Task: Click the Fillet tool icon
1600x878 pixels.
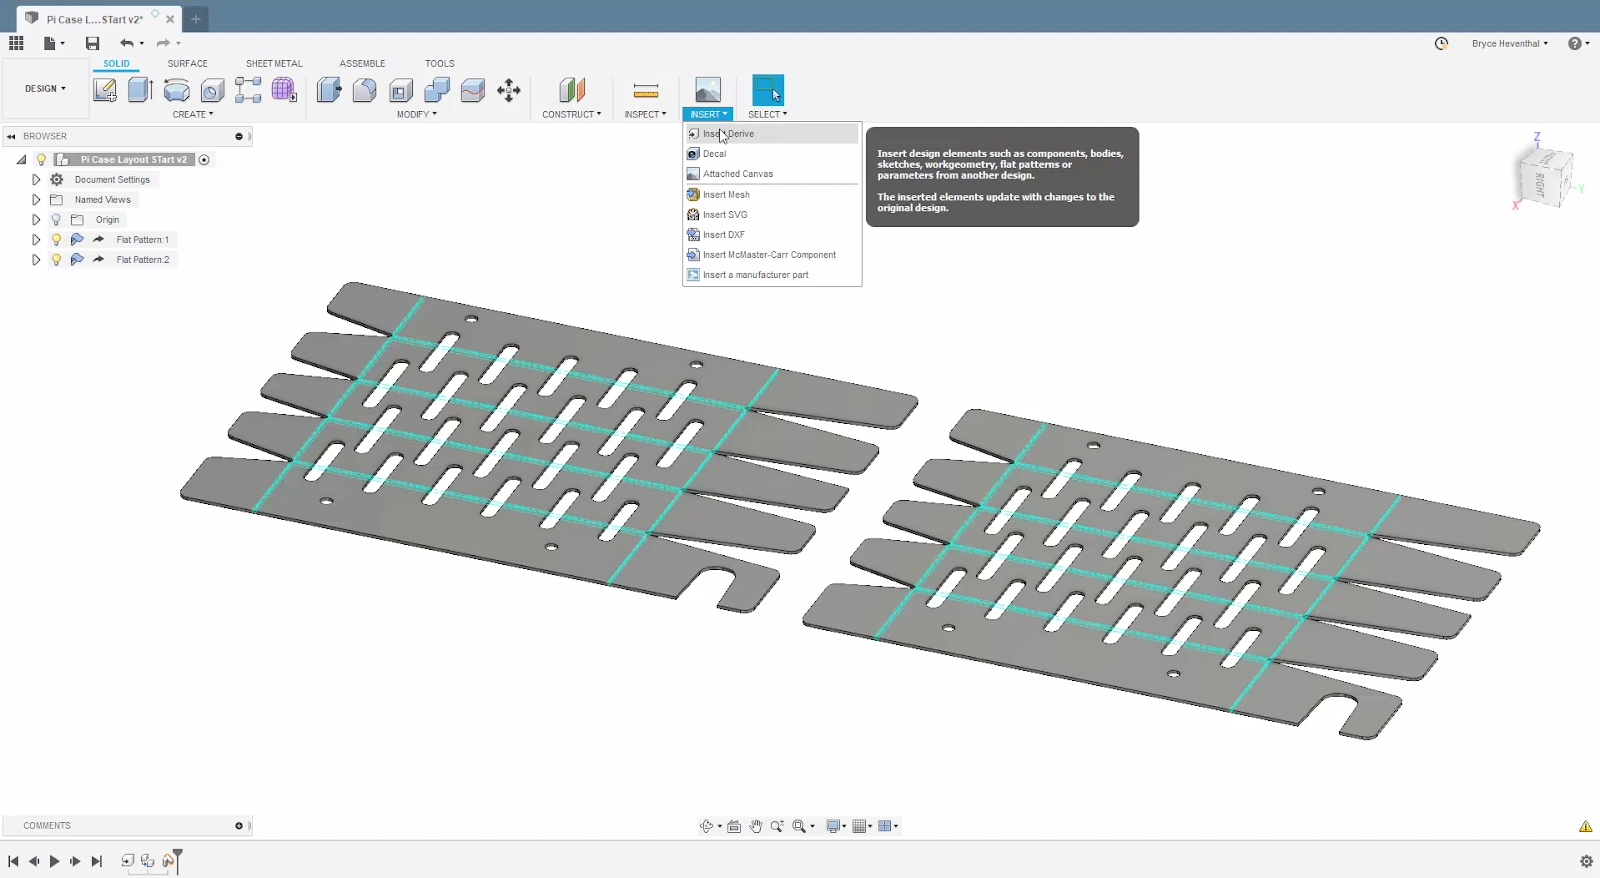Action: pos(365,90)
